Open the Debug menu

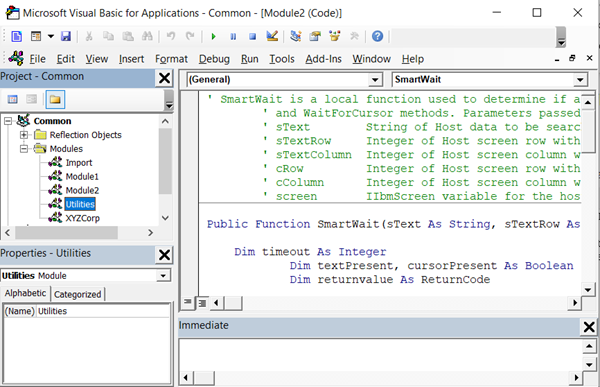click(x=214, y=59)
